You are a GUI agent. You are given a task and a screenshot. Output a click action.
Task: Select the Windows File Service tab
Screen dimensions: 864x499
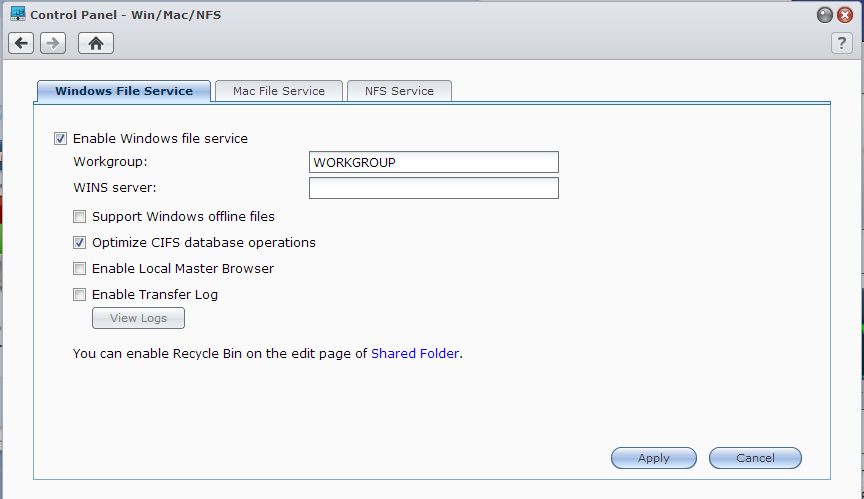click(124, 91)
